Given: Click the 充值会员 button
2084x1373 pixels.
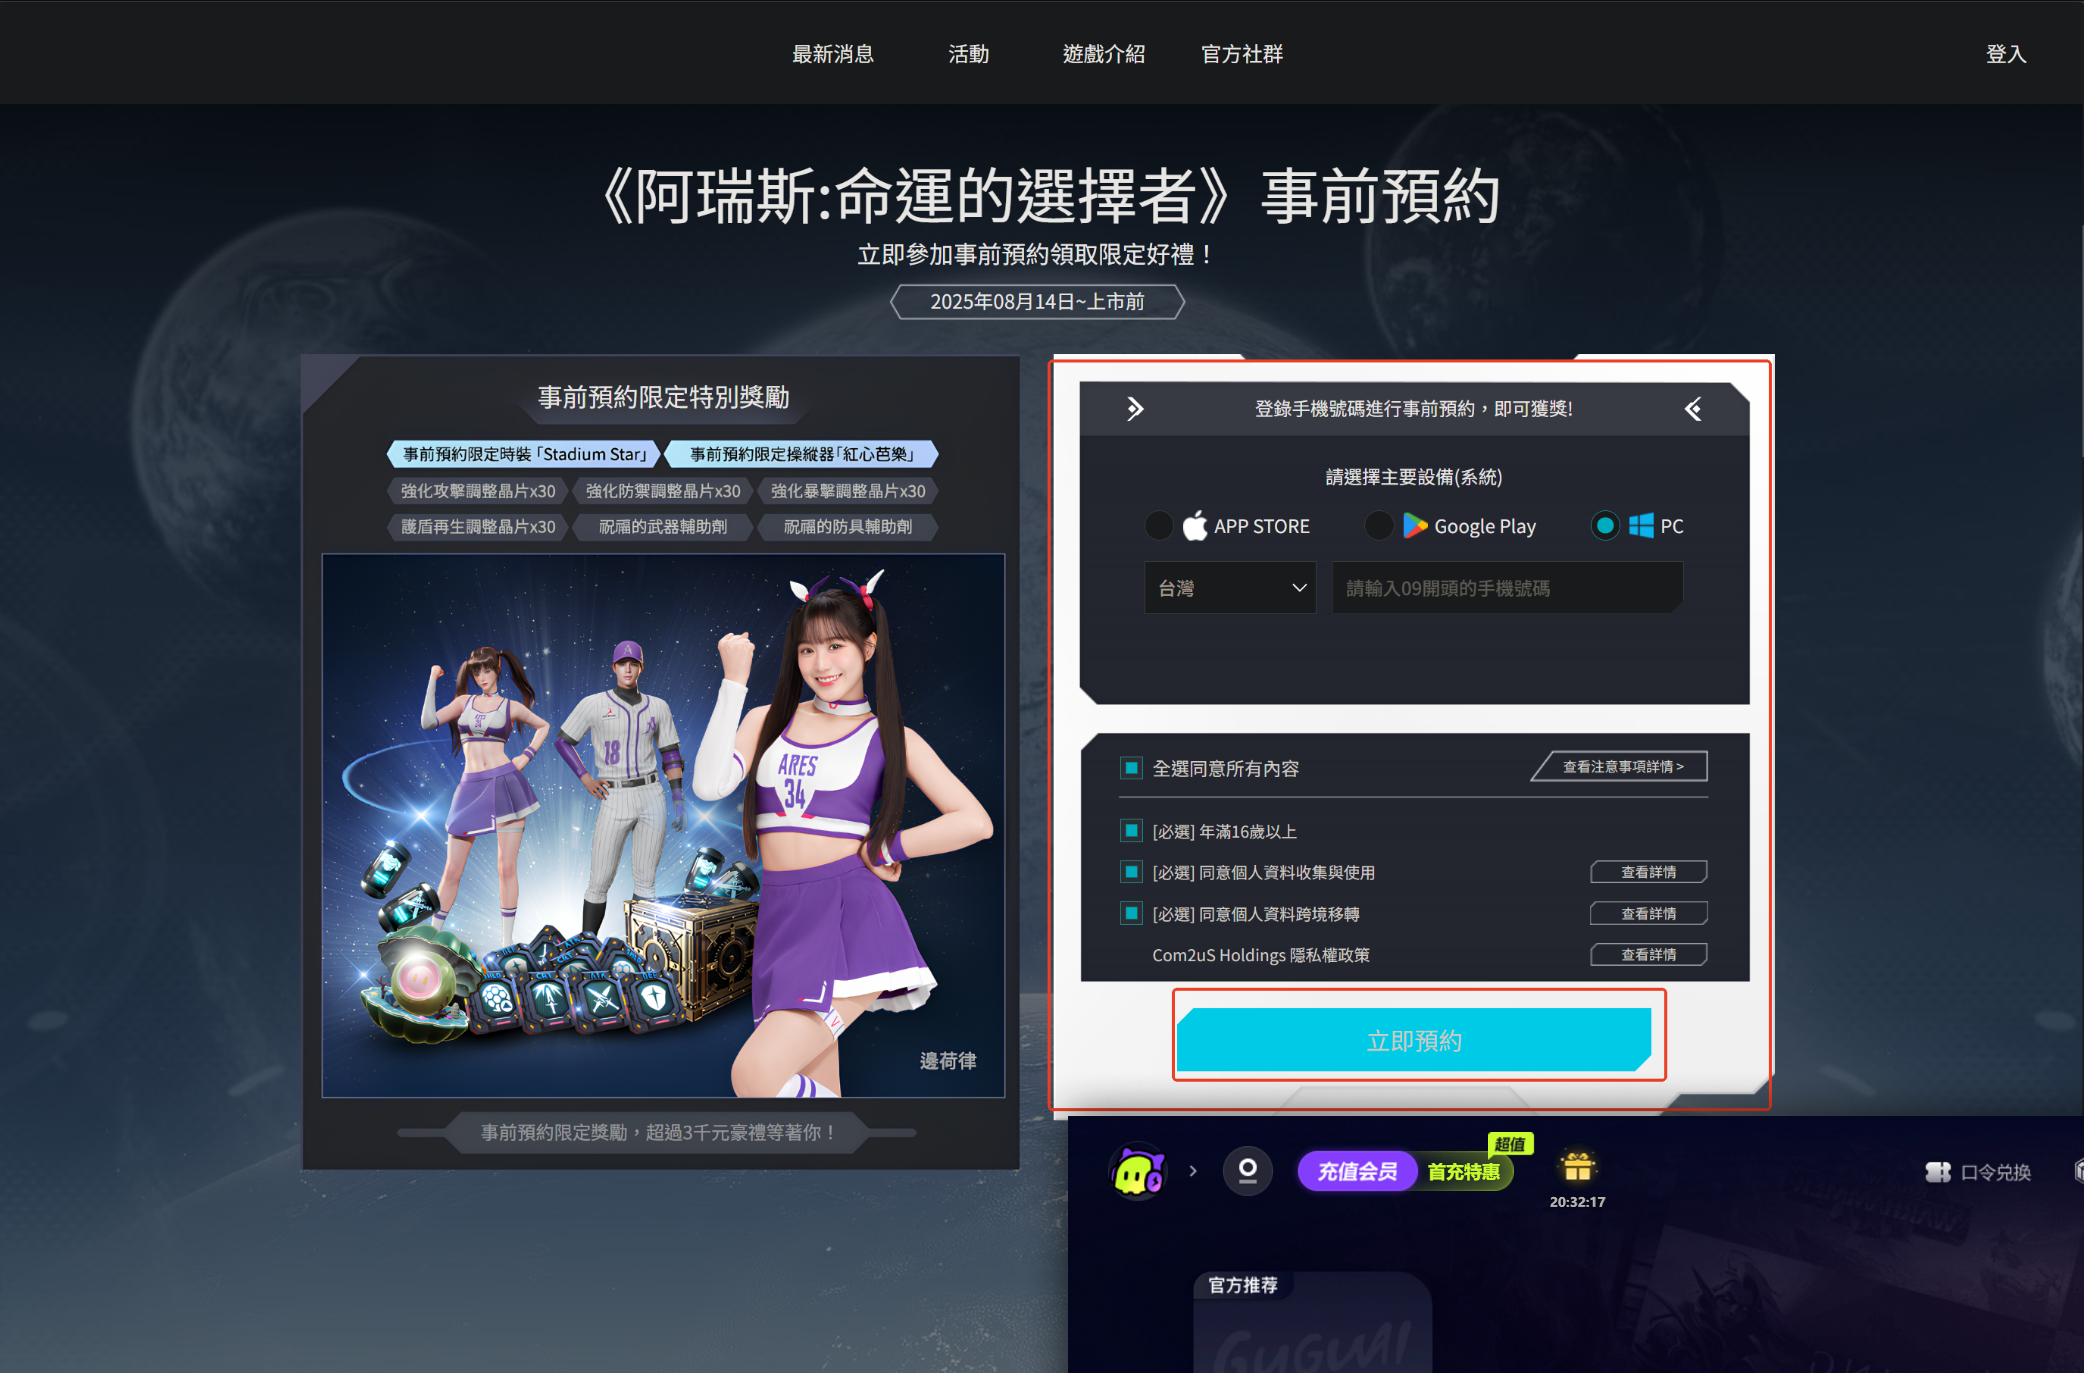Looking at the screenshot, I should click(x=1358, y=1171).
